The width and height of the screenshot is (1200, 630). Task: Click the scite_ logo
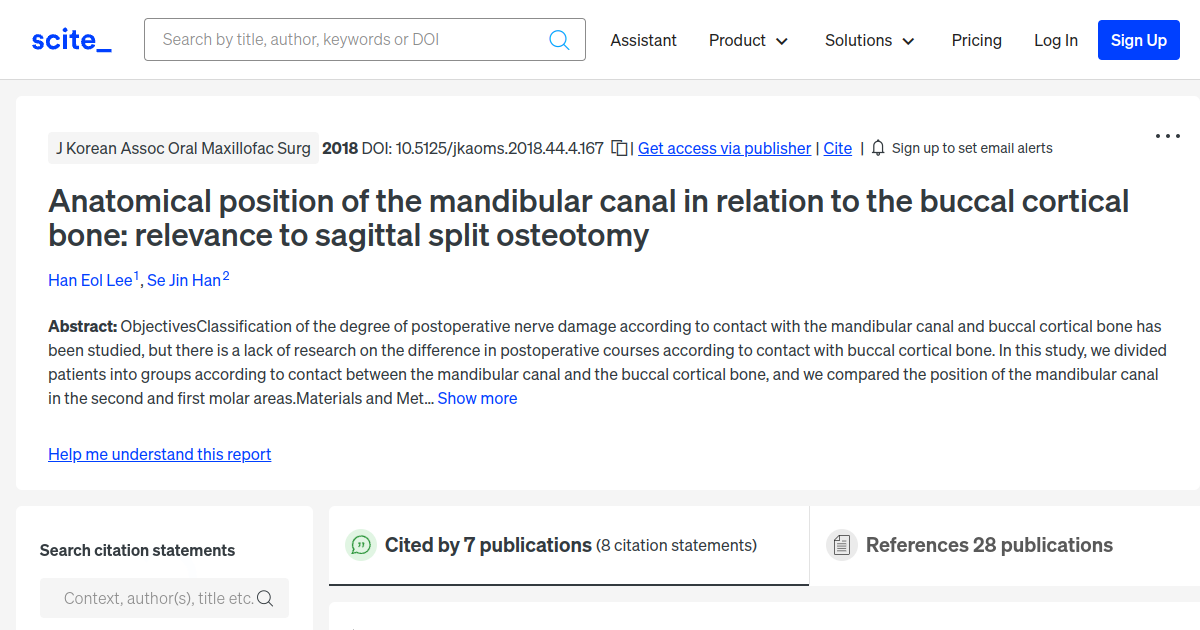click(x=70, y=39)
